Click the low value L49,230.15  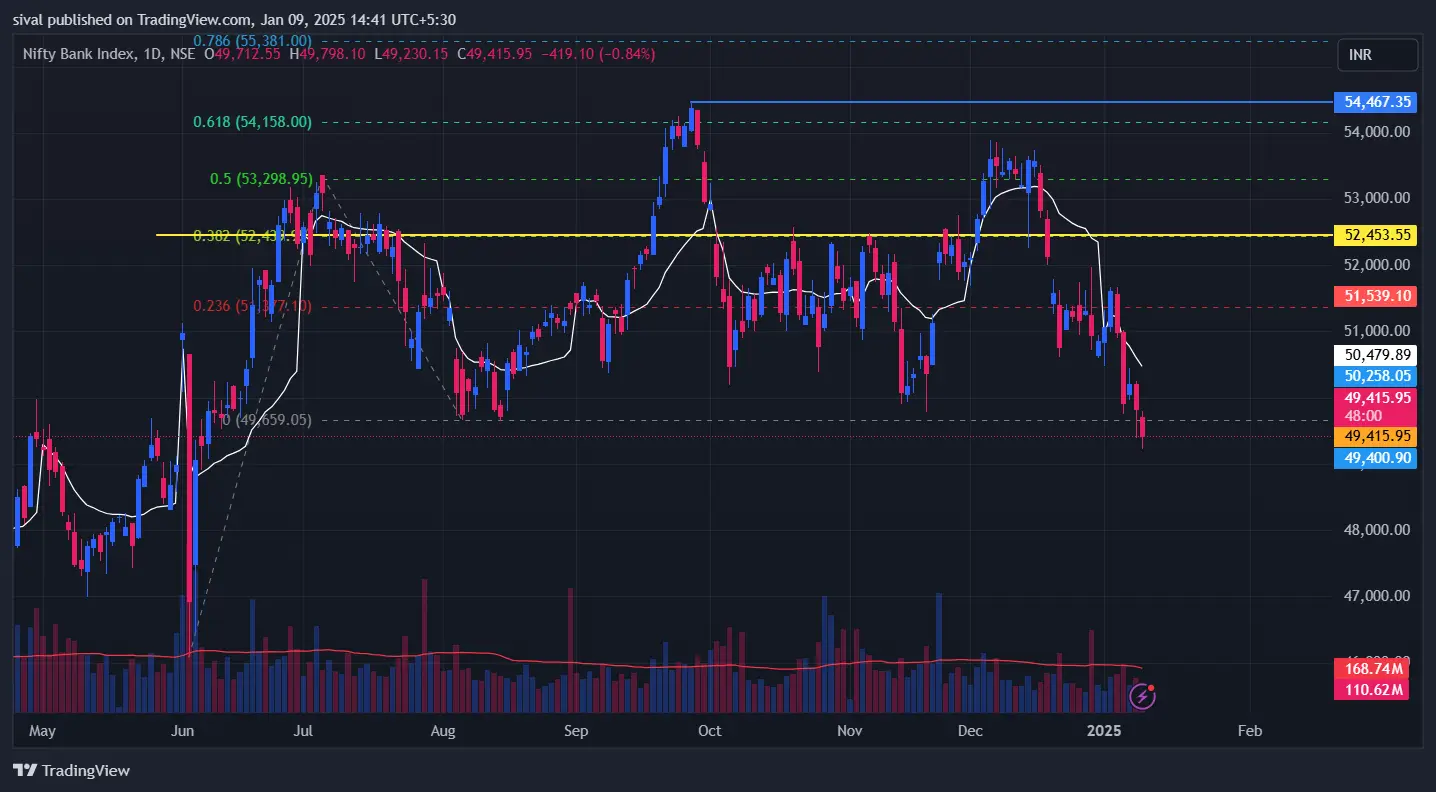413,54
